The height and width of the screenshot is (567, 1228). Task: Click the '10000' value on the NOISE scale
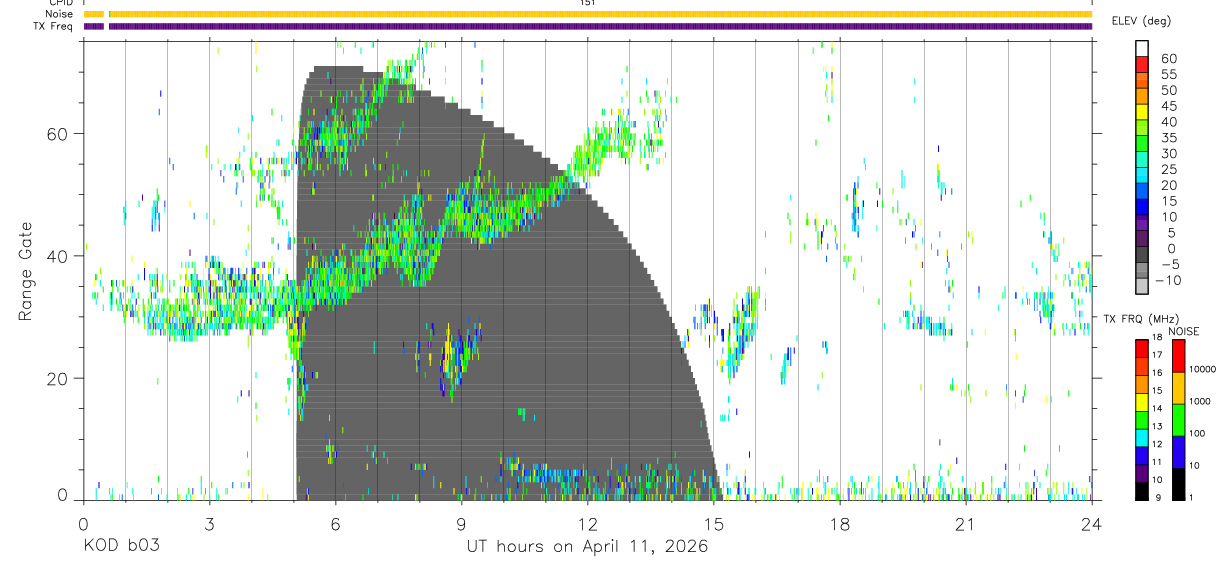(x=1202, y=369)
